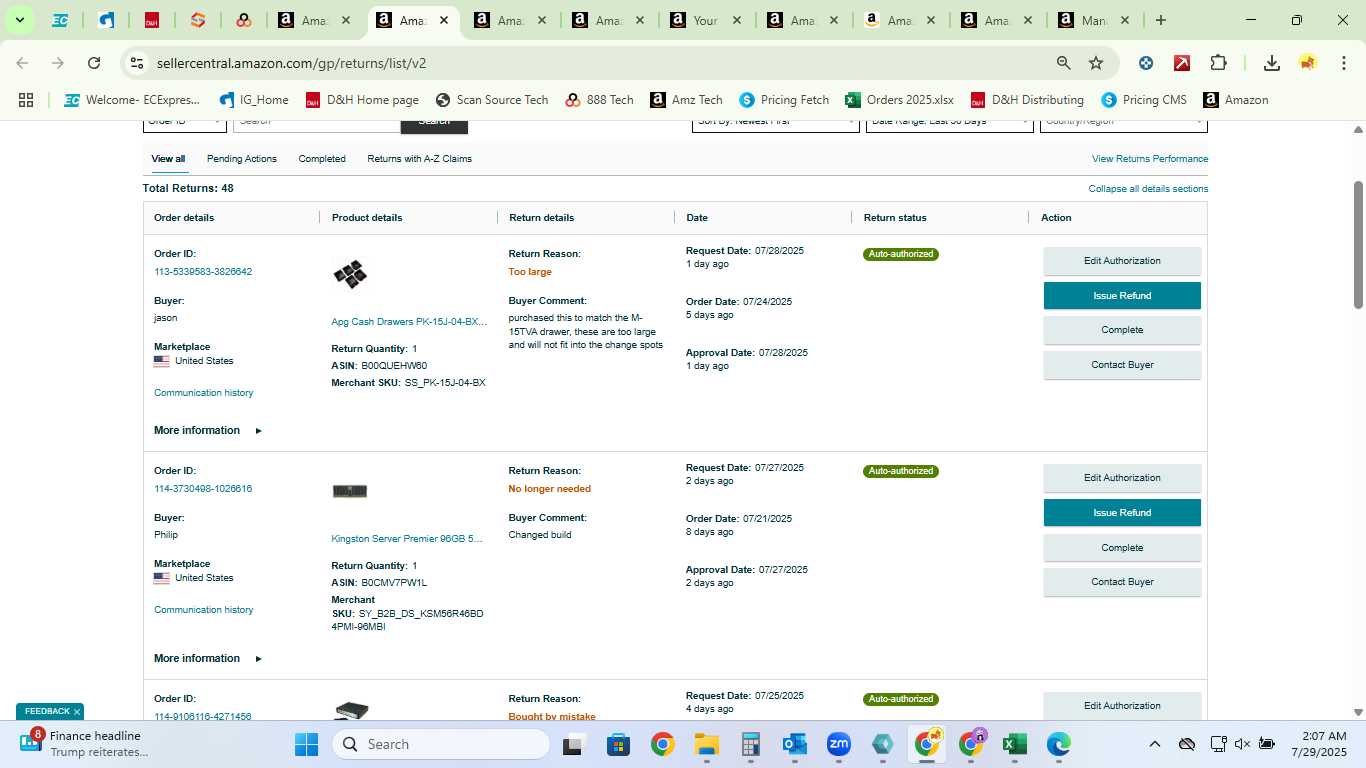Open D&H Home page bookmark
The image size is (1366, 768).
coord(362,100)
